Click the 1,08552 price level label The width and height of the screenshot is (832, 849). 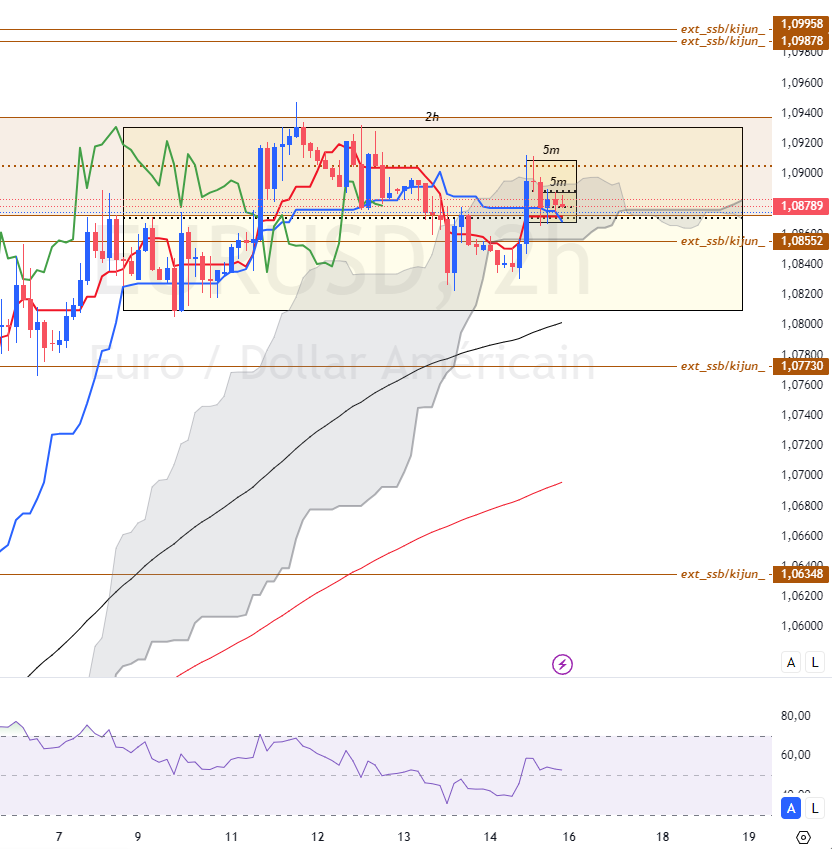(801, 241)
